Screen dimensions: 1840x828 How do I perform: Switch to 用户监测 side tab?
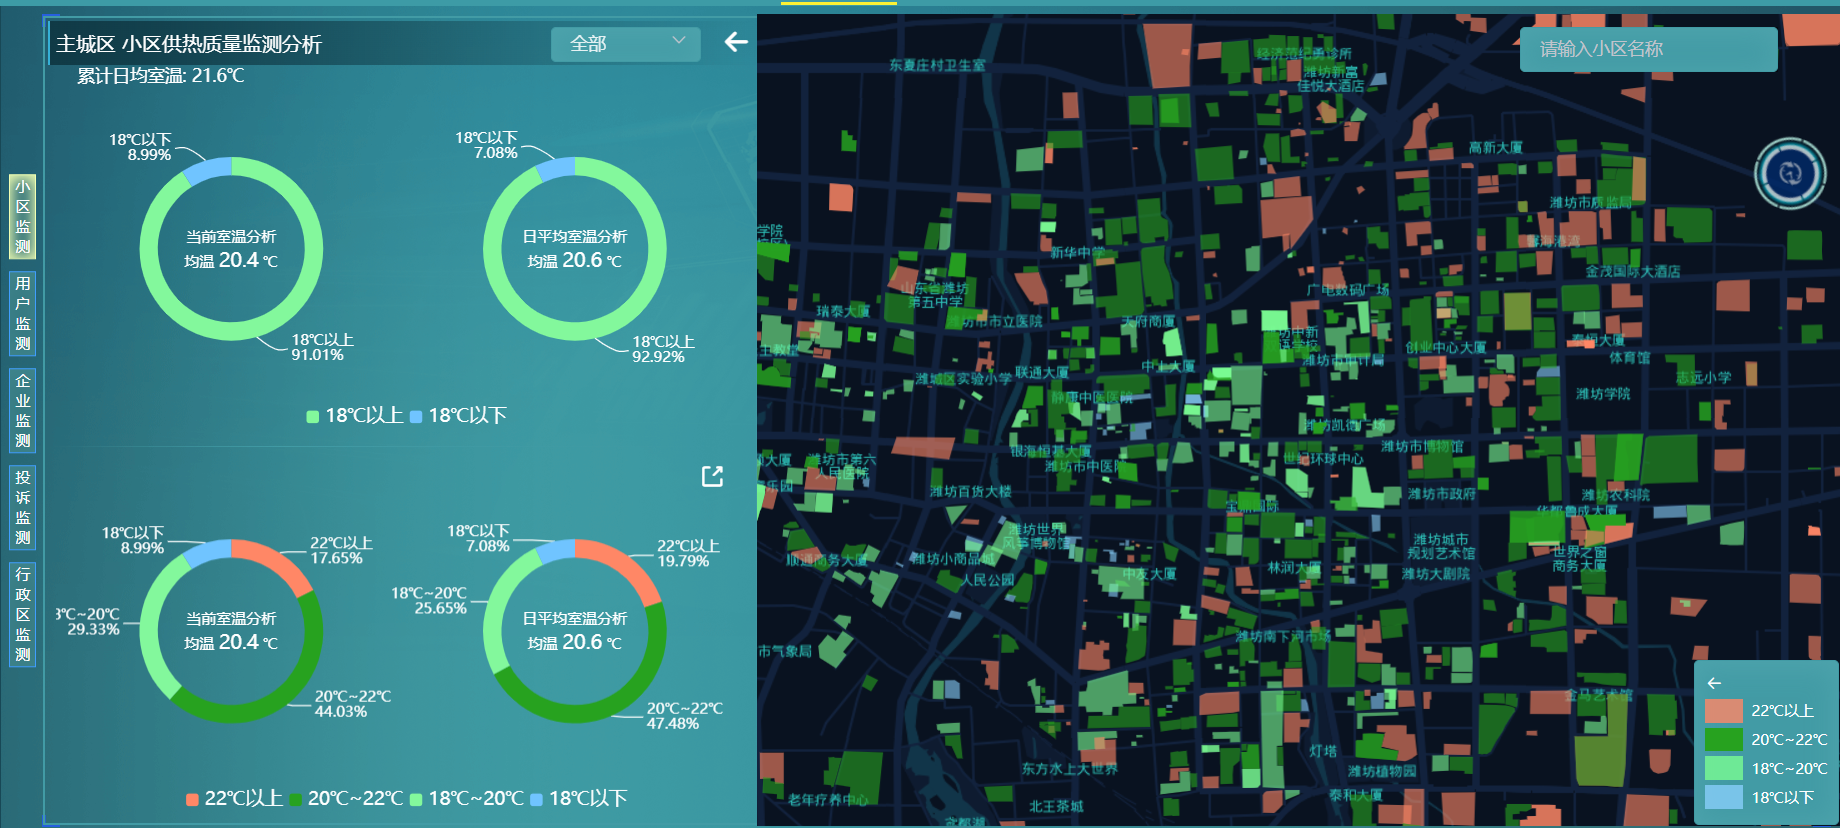23,313
